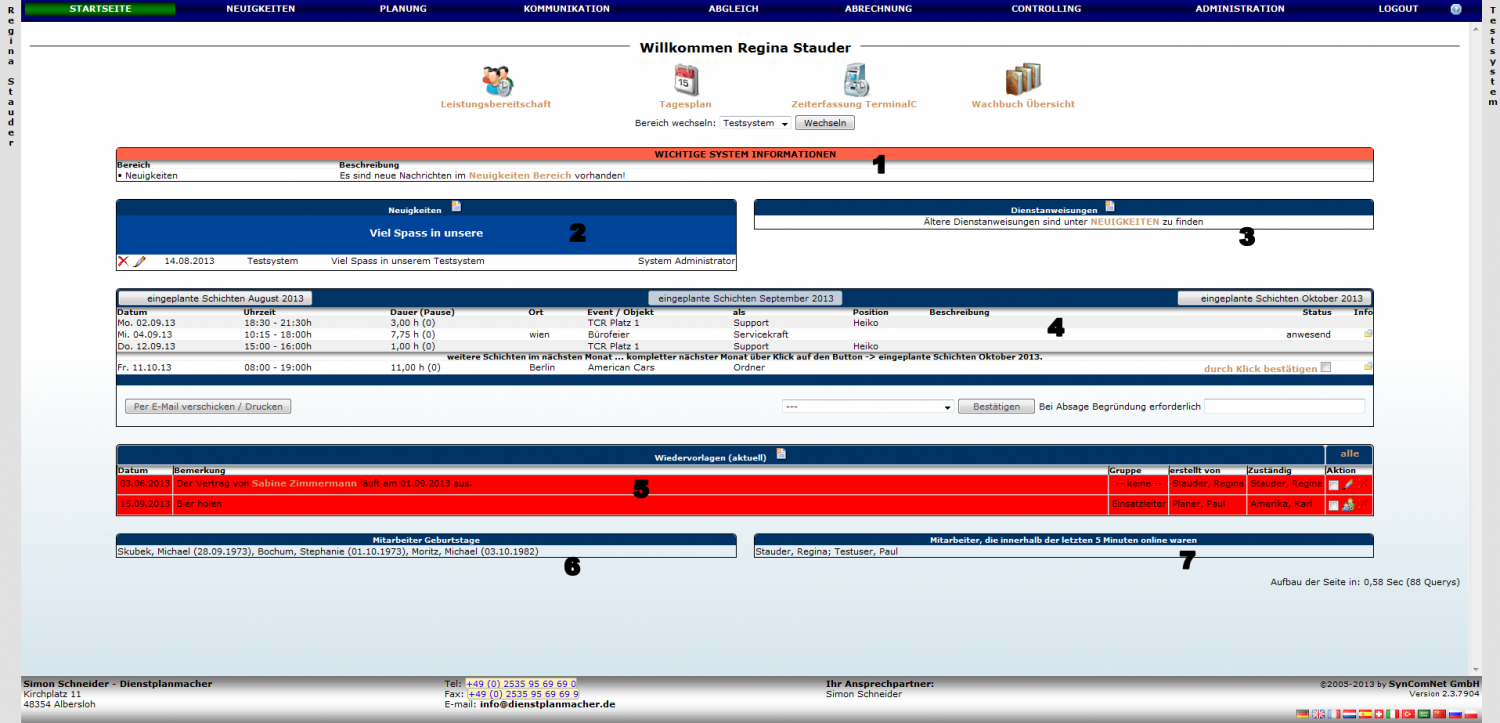
Task: Click the new-entry page icon next to Neuigkeiten header
Action: coord(456,207)
